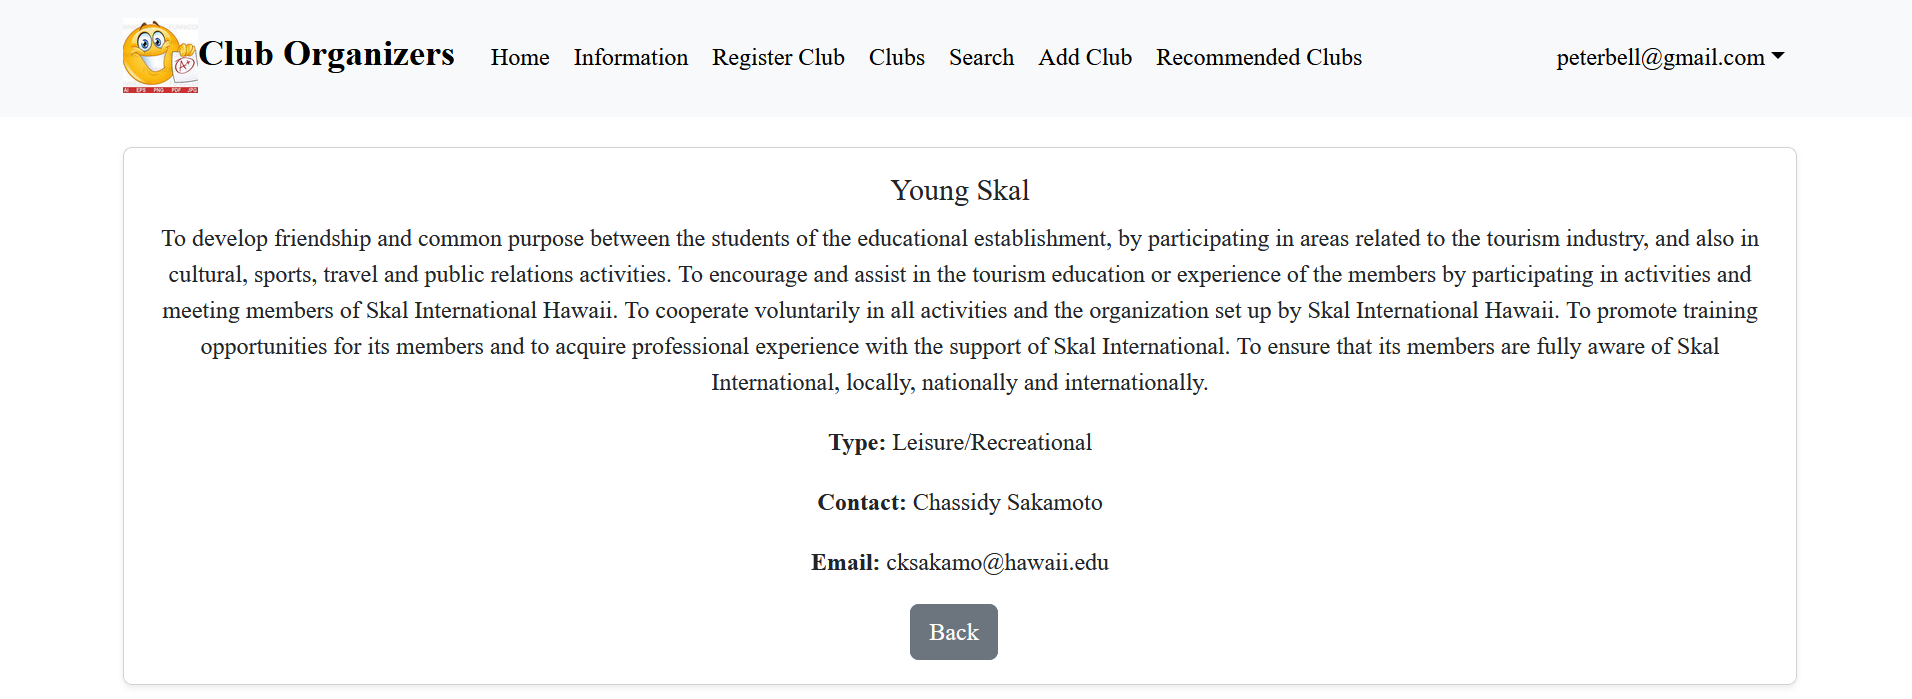Click the cksakamo@hawaii.edu email address

pyautogui.click(x=997, y=562)
